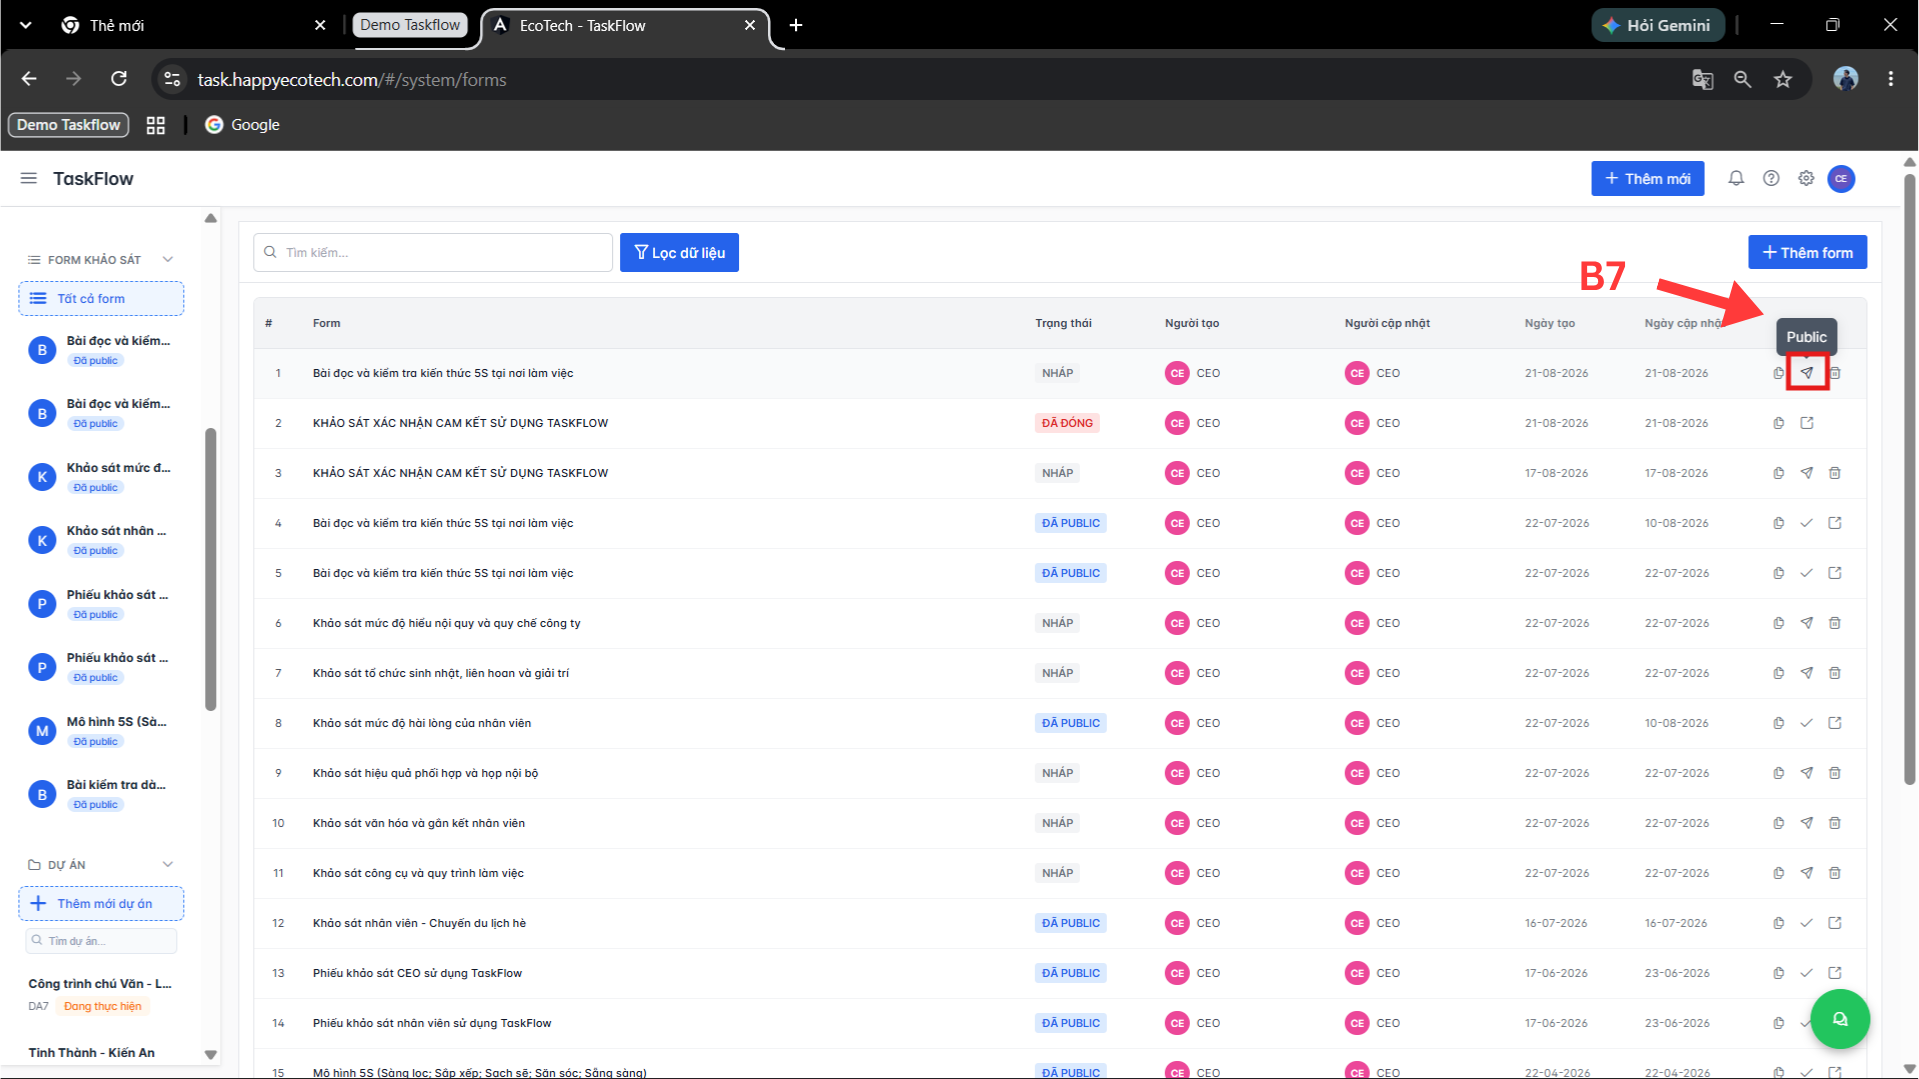Screen dimensions: 1919x1079
Task: Publish the 'Khảo sát công cụ và quy trình' form
Action: point(1807,873)
